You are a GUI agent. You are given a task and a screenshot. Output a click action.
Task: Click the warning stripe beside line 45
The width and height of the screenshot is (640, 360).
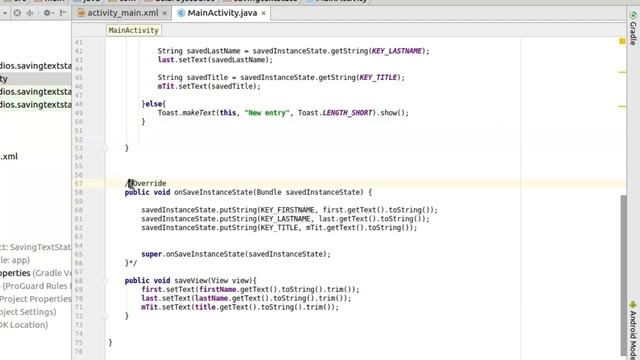coord(622,72)
